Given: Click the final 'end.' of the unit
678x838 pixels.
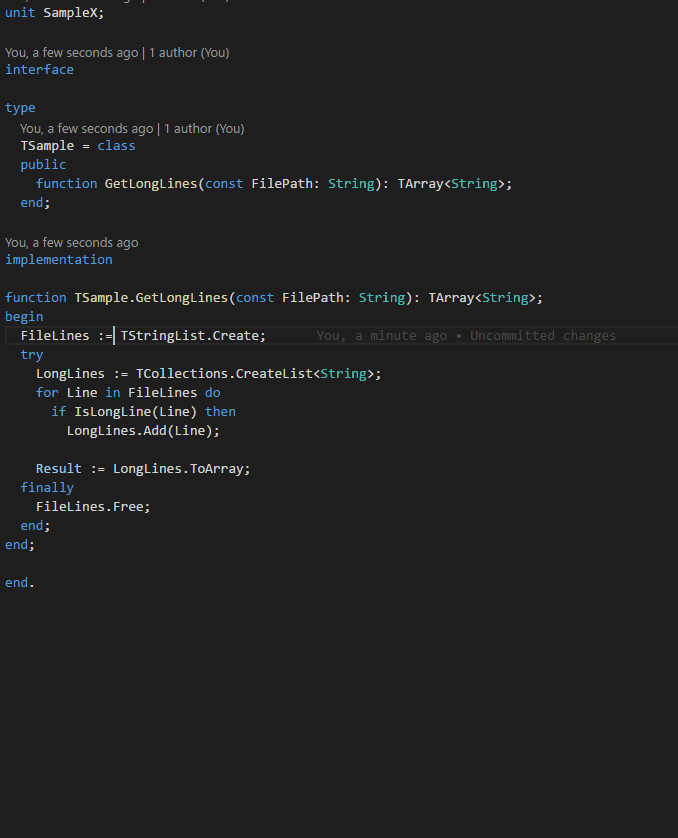Looking at the screenshot, I should tap(20, 582).
